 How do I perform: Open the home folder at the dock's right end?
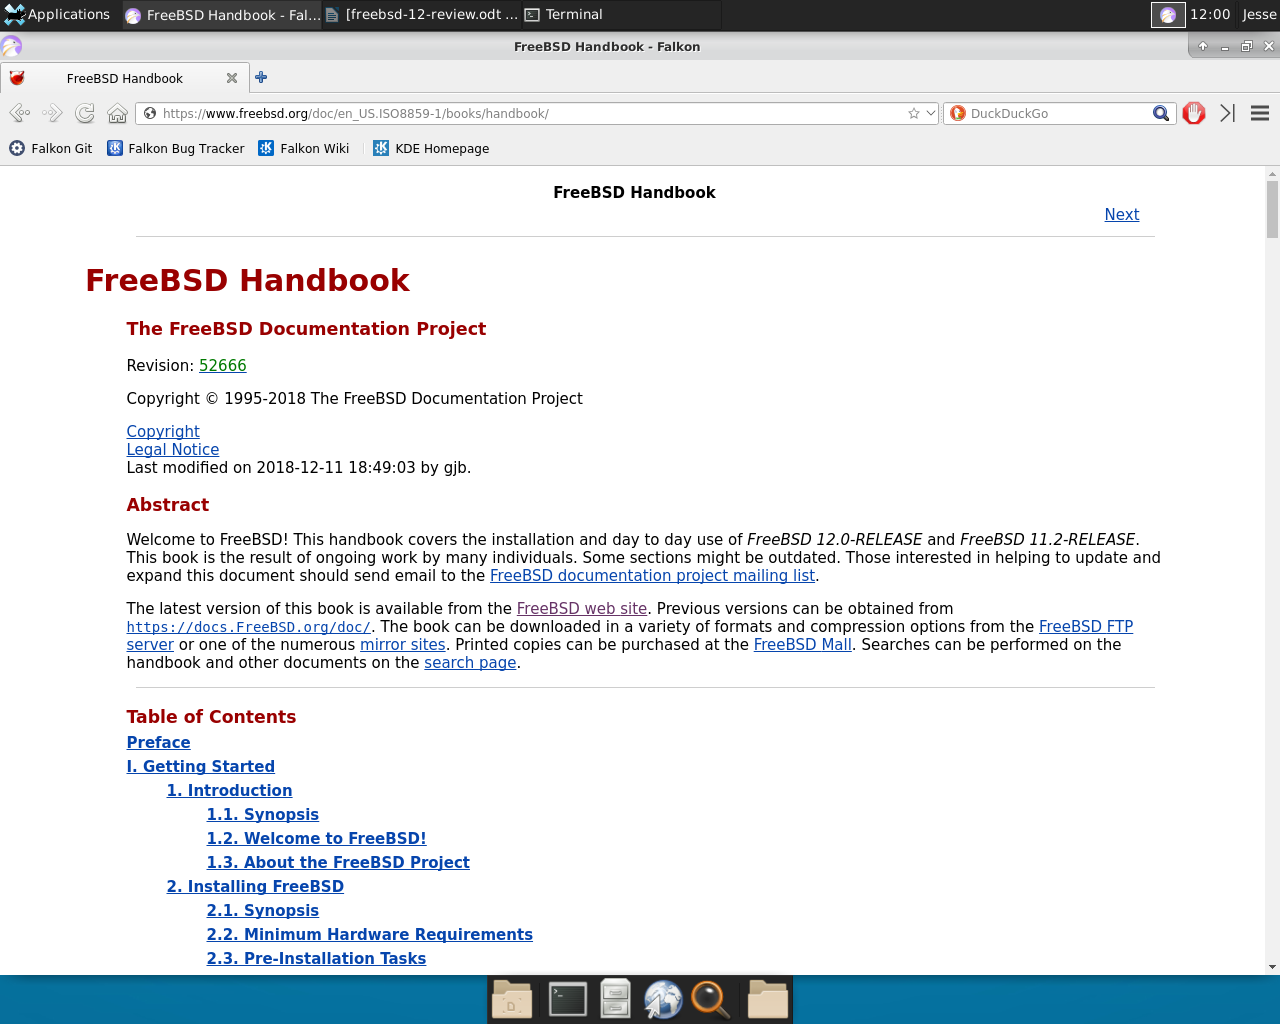pyautogui.click(x=768, y=999)
